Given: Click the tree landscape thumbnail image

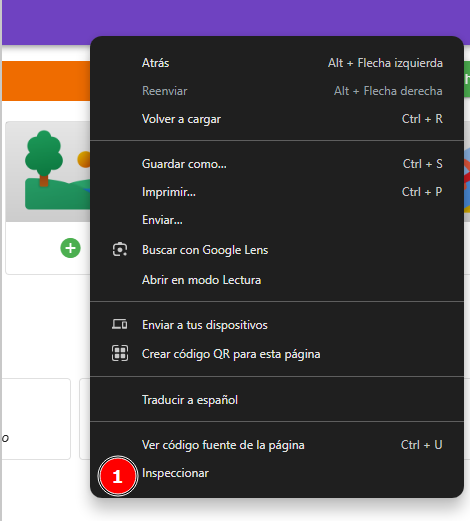Looking at the screenshot, I should pyautogui.click(x=48, y=171).
